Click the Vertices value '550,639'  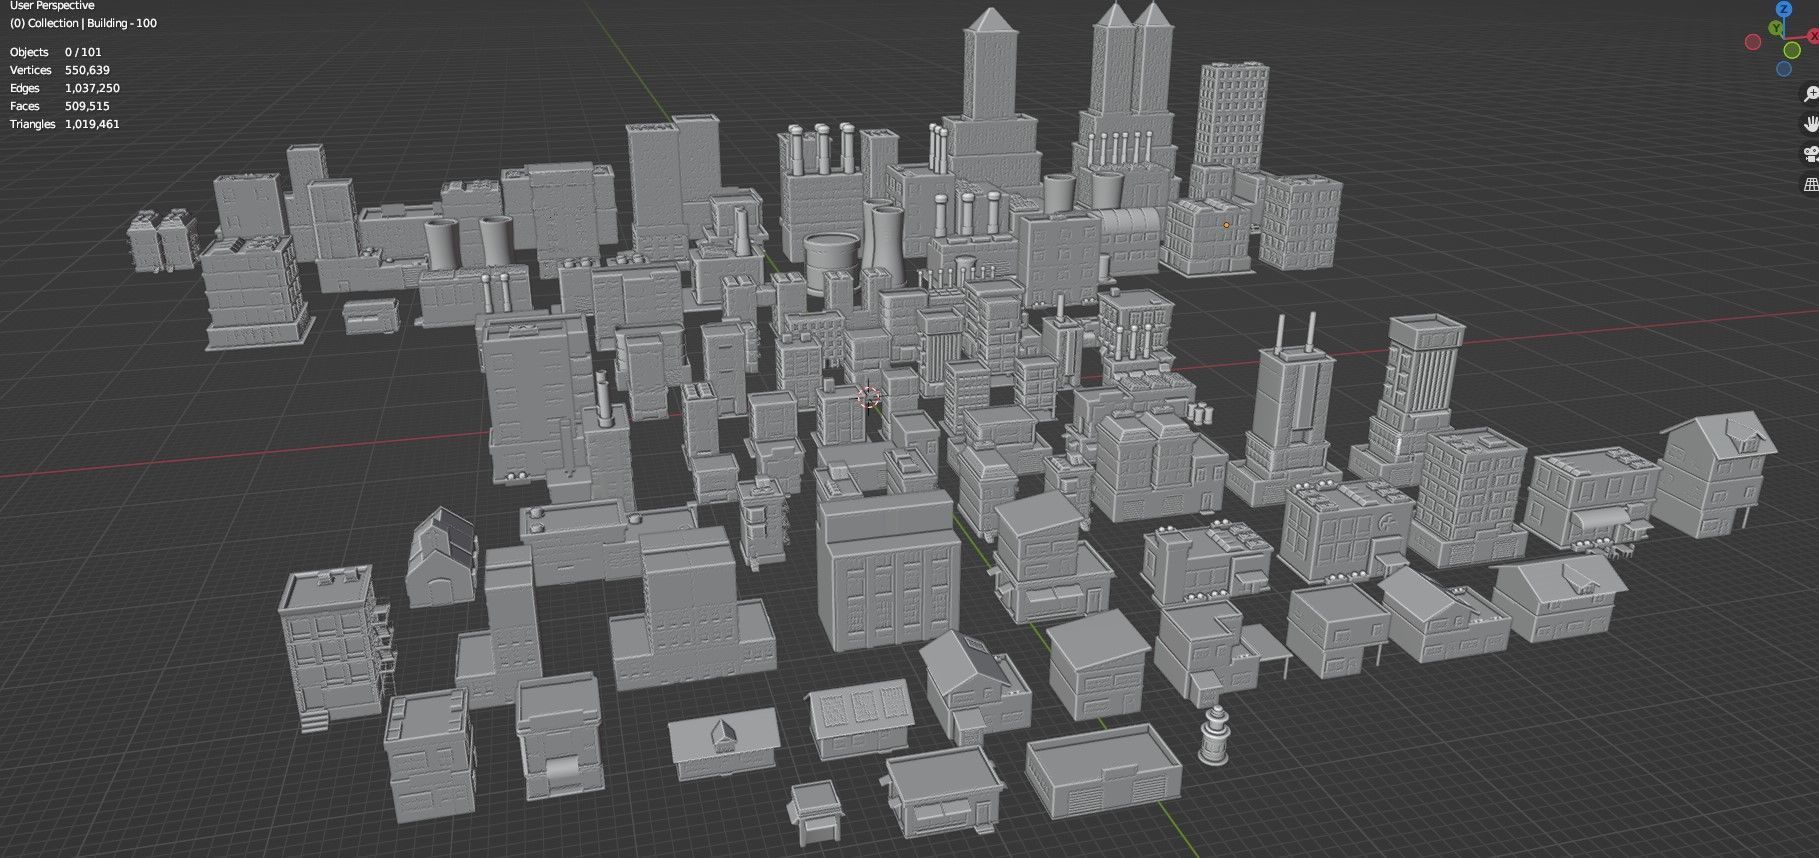pyautogui.click(x=87, y=70)
